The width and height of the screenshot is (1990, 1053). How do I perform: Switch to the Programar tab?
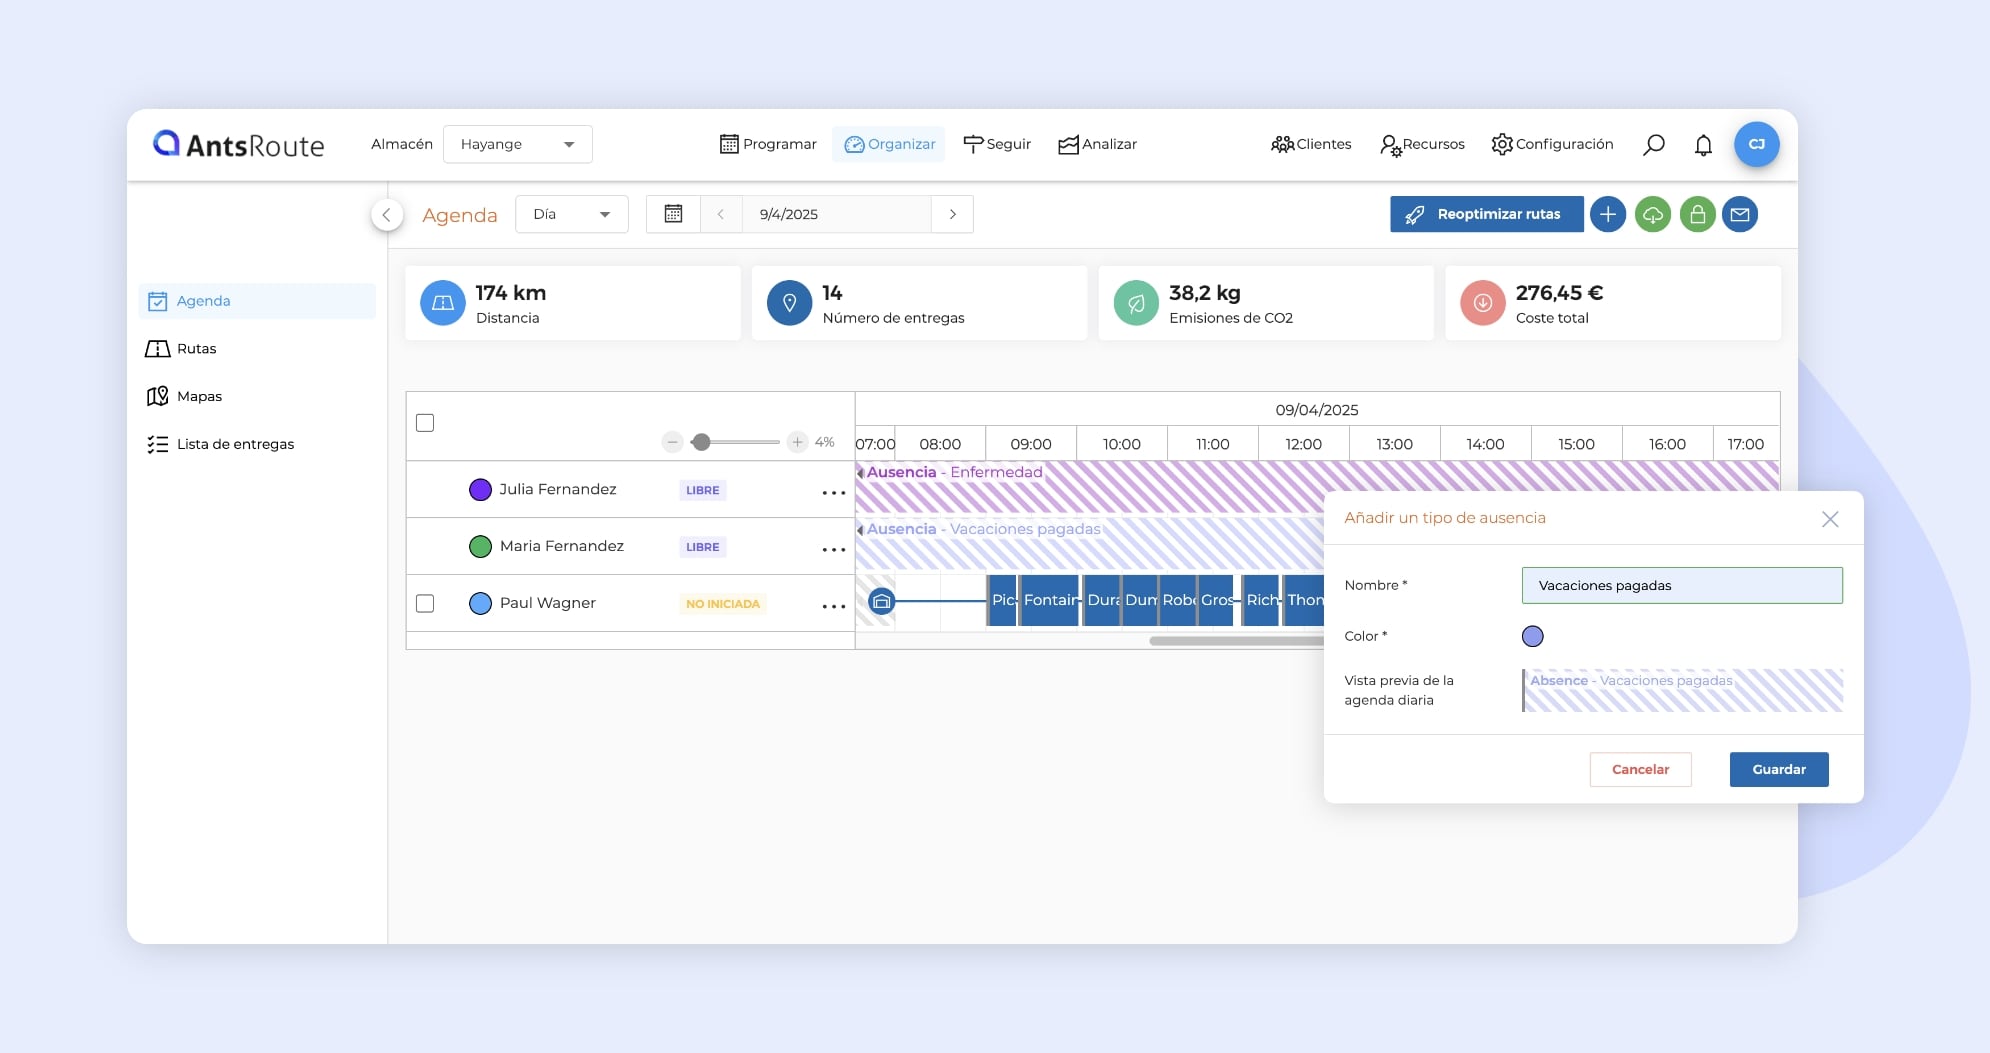(768, 144)
